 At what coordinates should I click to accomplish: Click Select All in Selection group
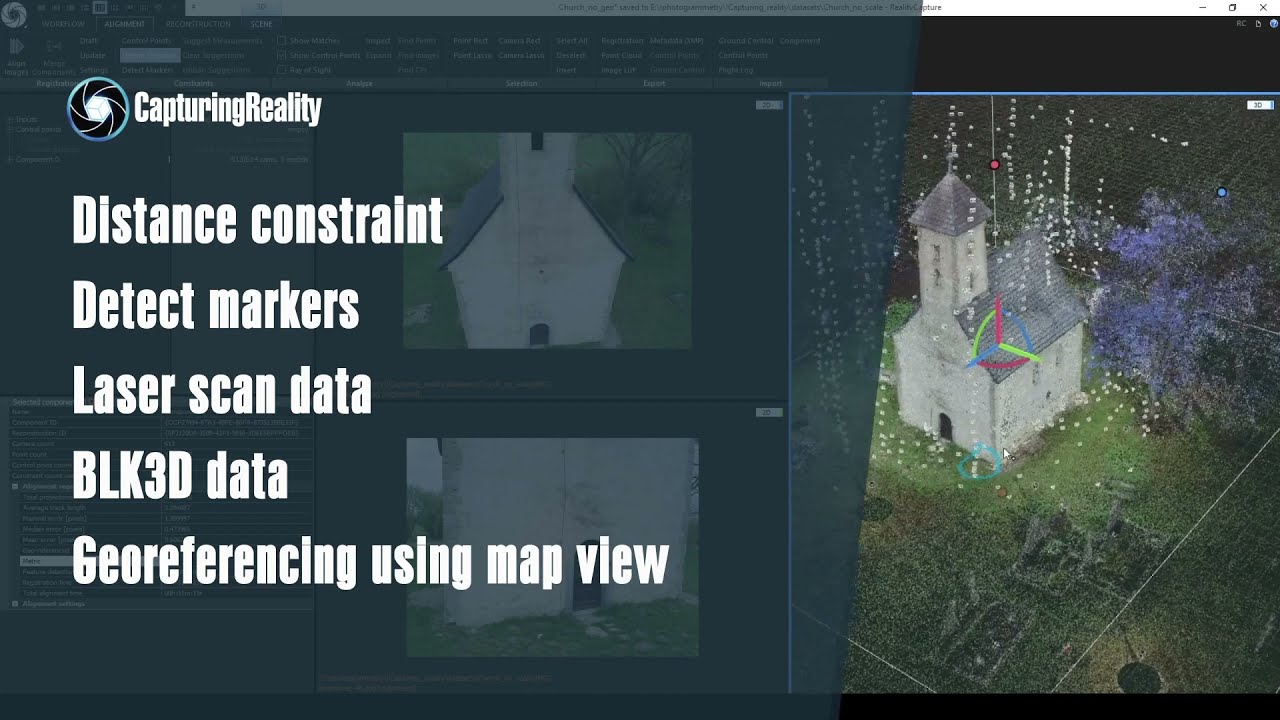[x=571, y=41]
